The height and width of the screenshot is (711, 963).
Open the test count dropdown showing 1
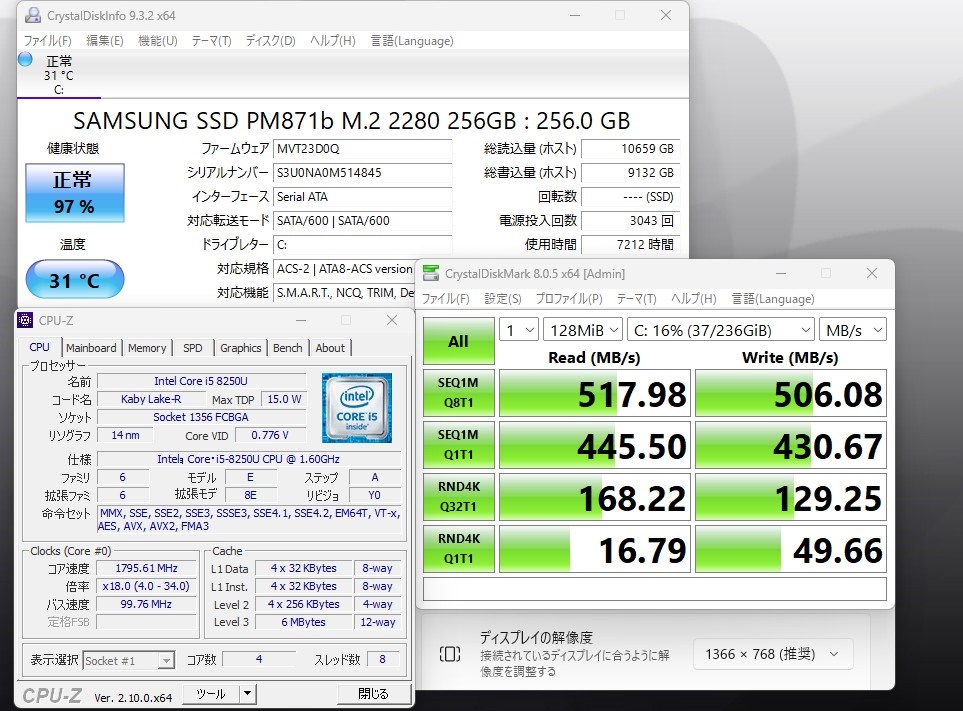[x=519, y=330]
